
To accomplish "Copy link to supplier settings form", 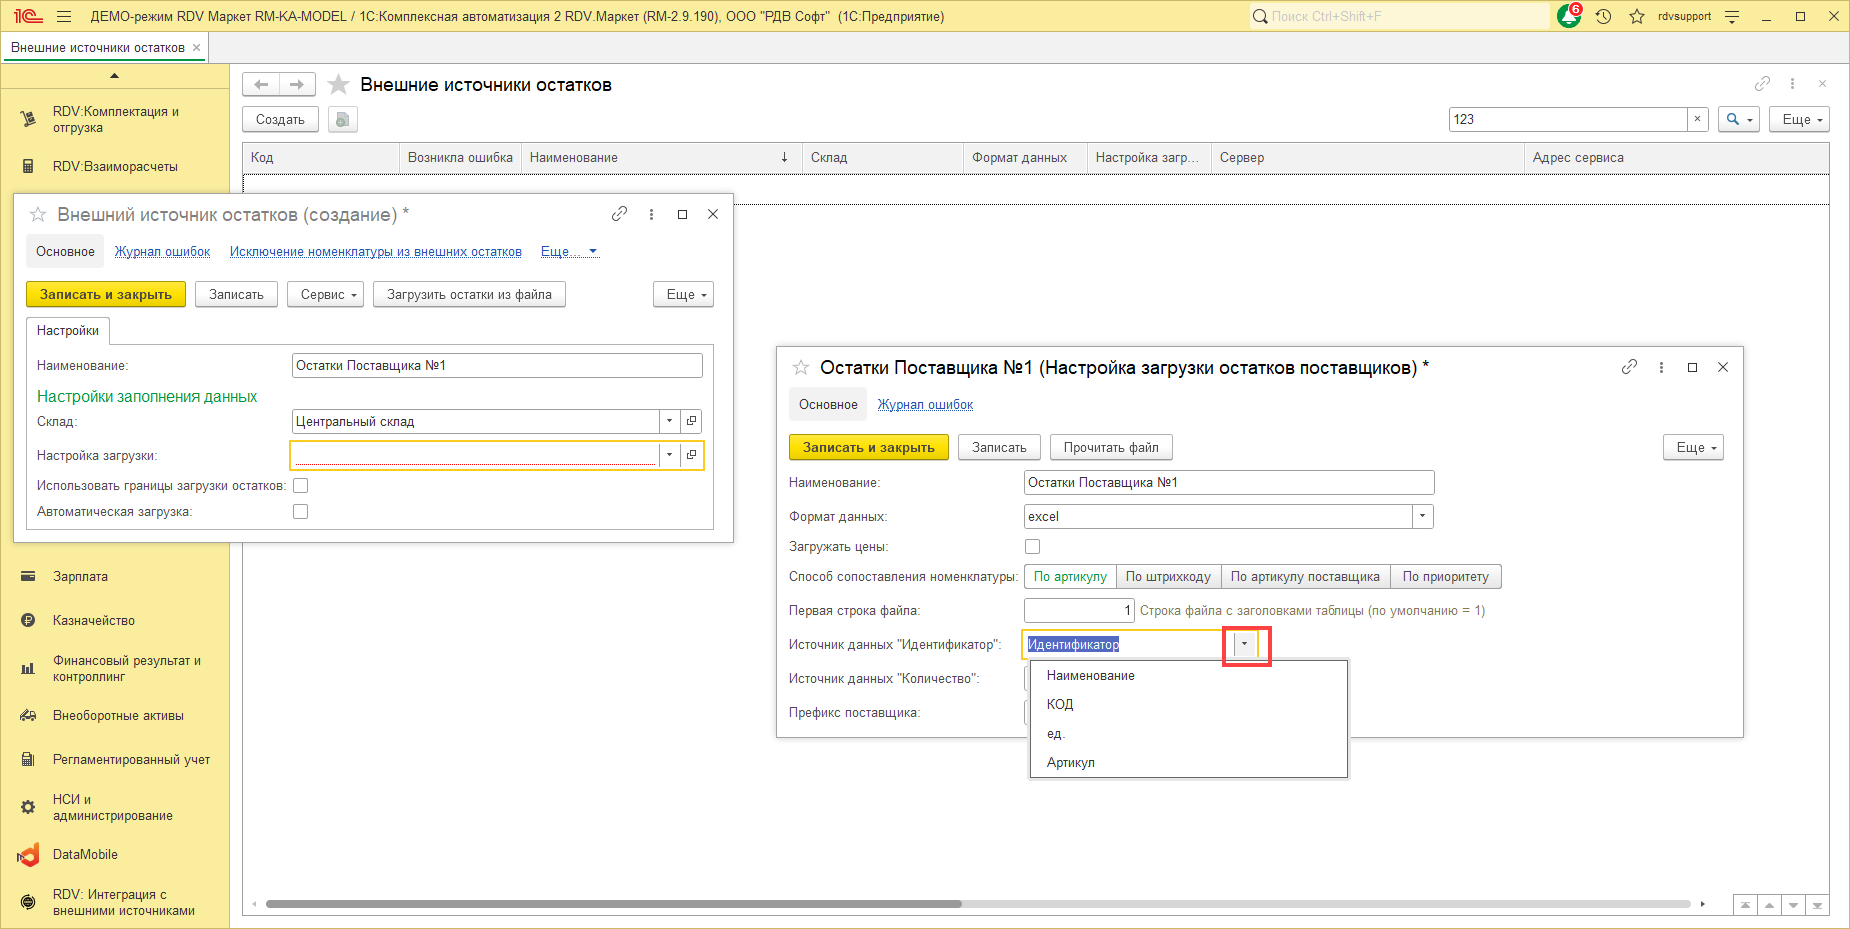I will point(1629,367).
